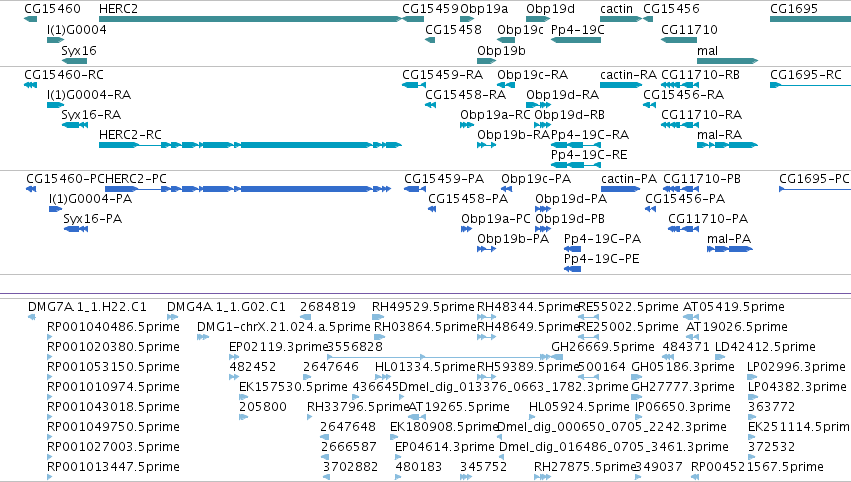Select the cactin-PA protein label
The image size is (851, 482).
pos(629,179)
